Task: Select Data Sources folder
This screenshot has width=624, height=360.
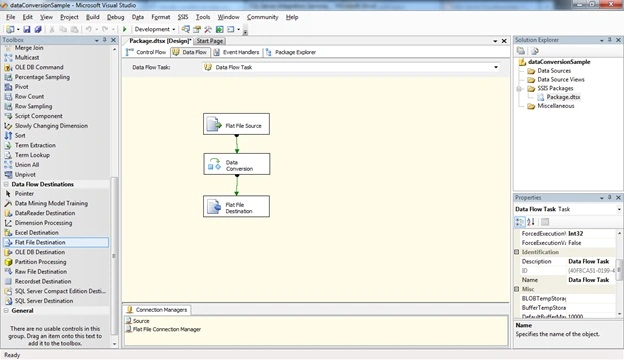Action: [x=549, y=71]
